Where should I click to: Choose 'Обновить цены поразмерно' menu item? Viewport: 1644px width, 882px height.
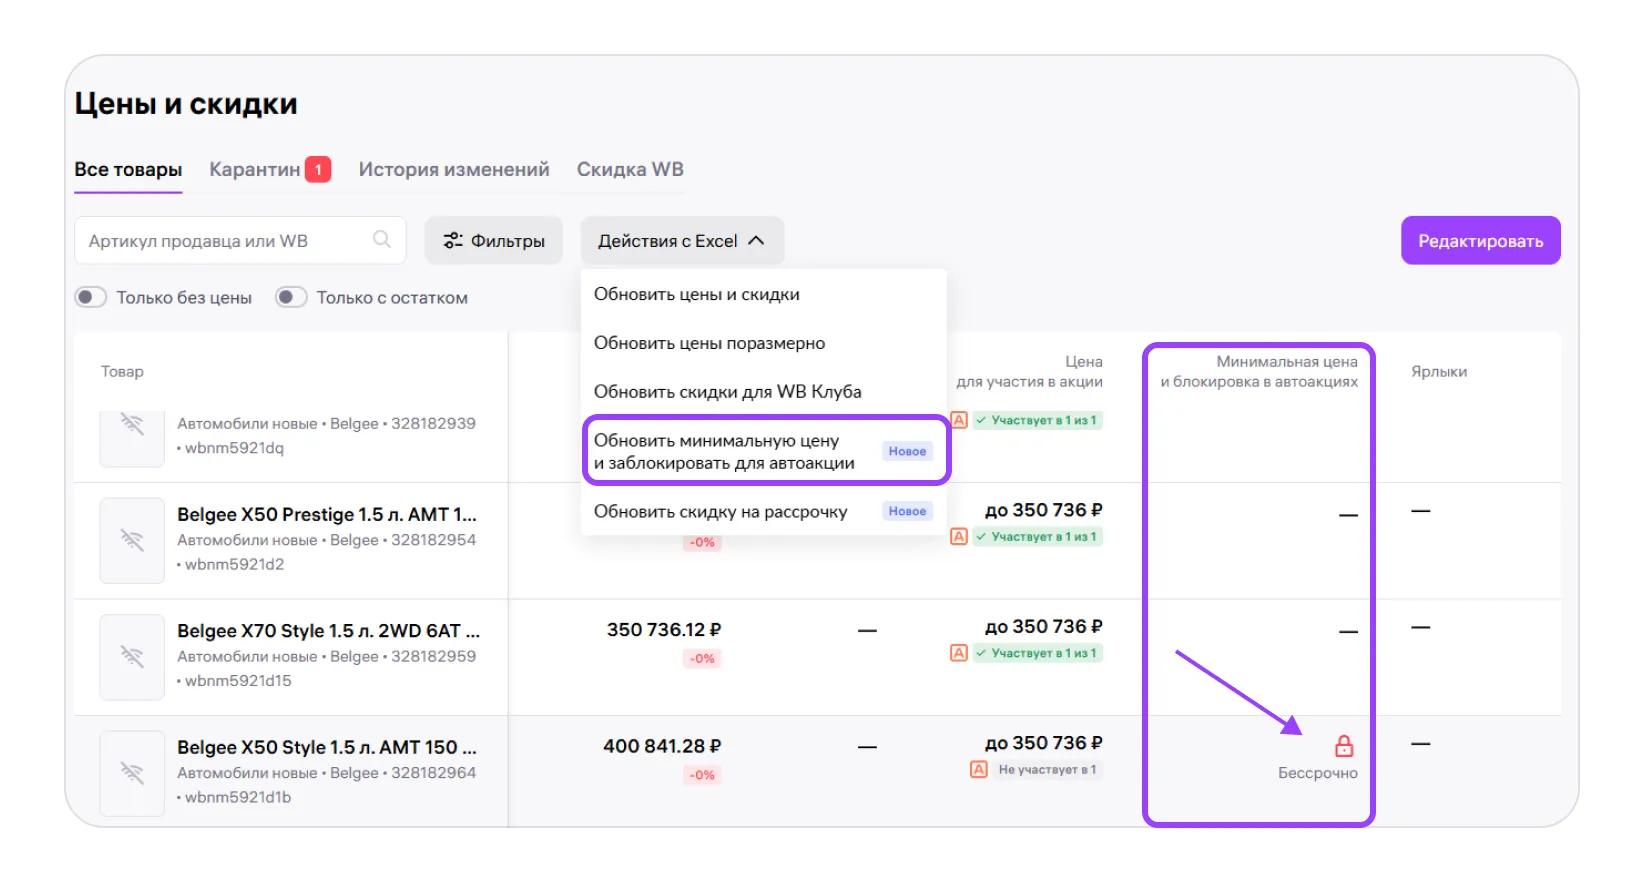(x=709, y=343)
